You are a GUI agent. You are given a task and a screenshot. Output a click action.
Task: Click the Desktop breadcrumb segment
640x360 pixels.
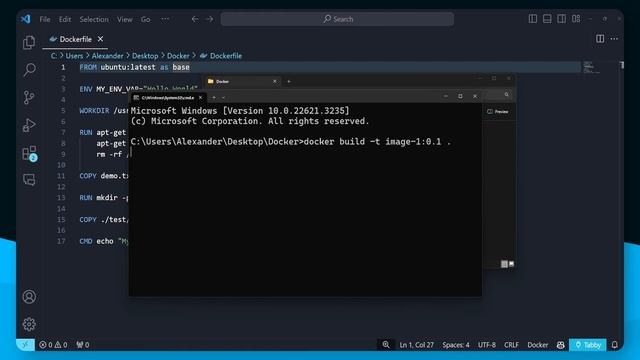pos(145,56)
